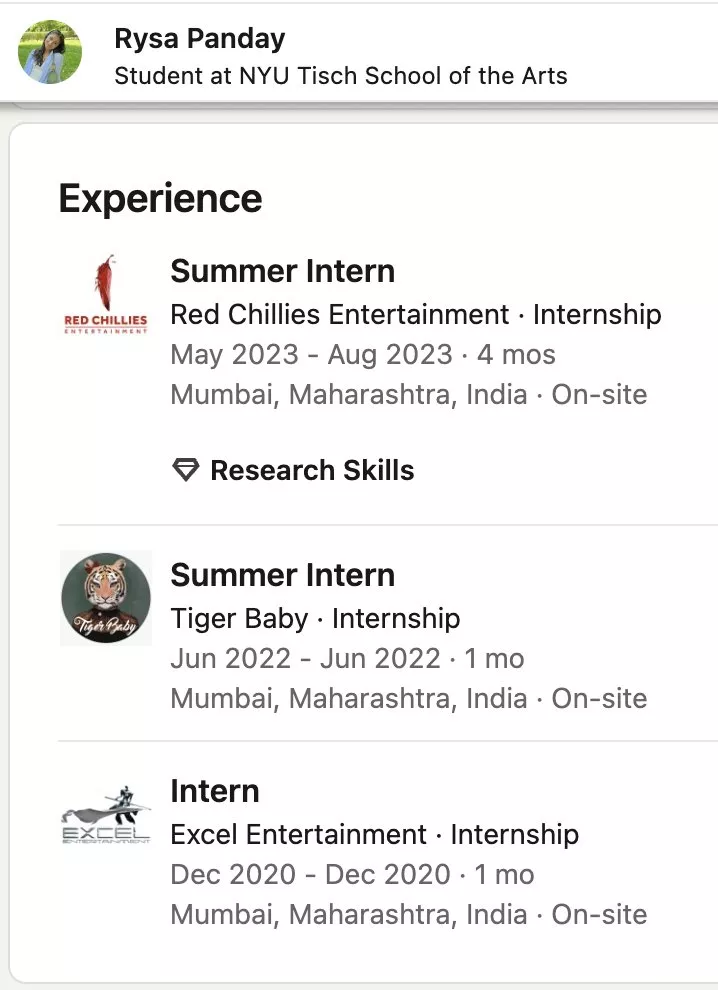Click Red Chillies Entertainment · Internship text
Screen dimensions: 718x990
pos(415,314)
